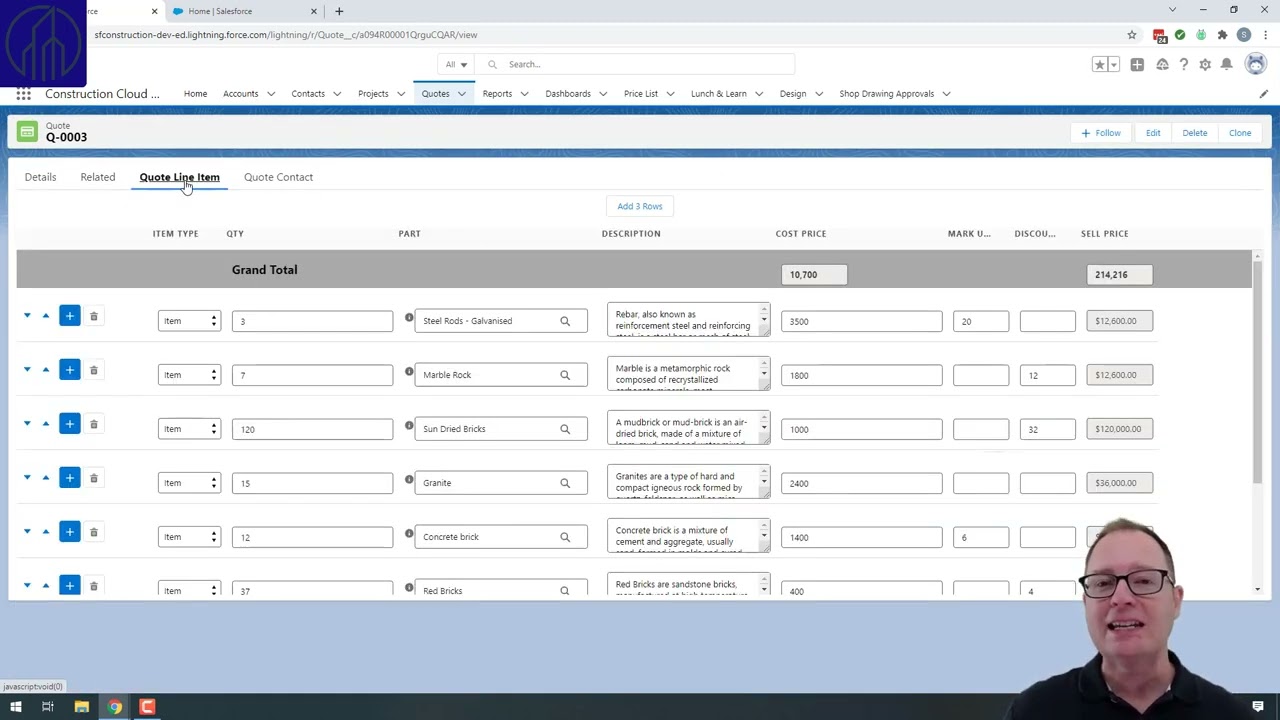The height and width of the screenshot is (720, 1280).
Task: Open Salesforce Help question mark
Action: pyautogui.click(x=1184, y=64)
